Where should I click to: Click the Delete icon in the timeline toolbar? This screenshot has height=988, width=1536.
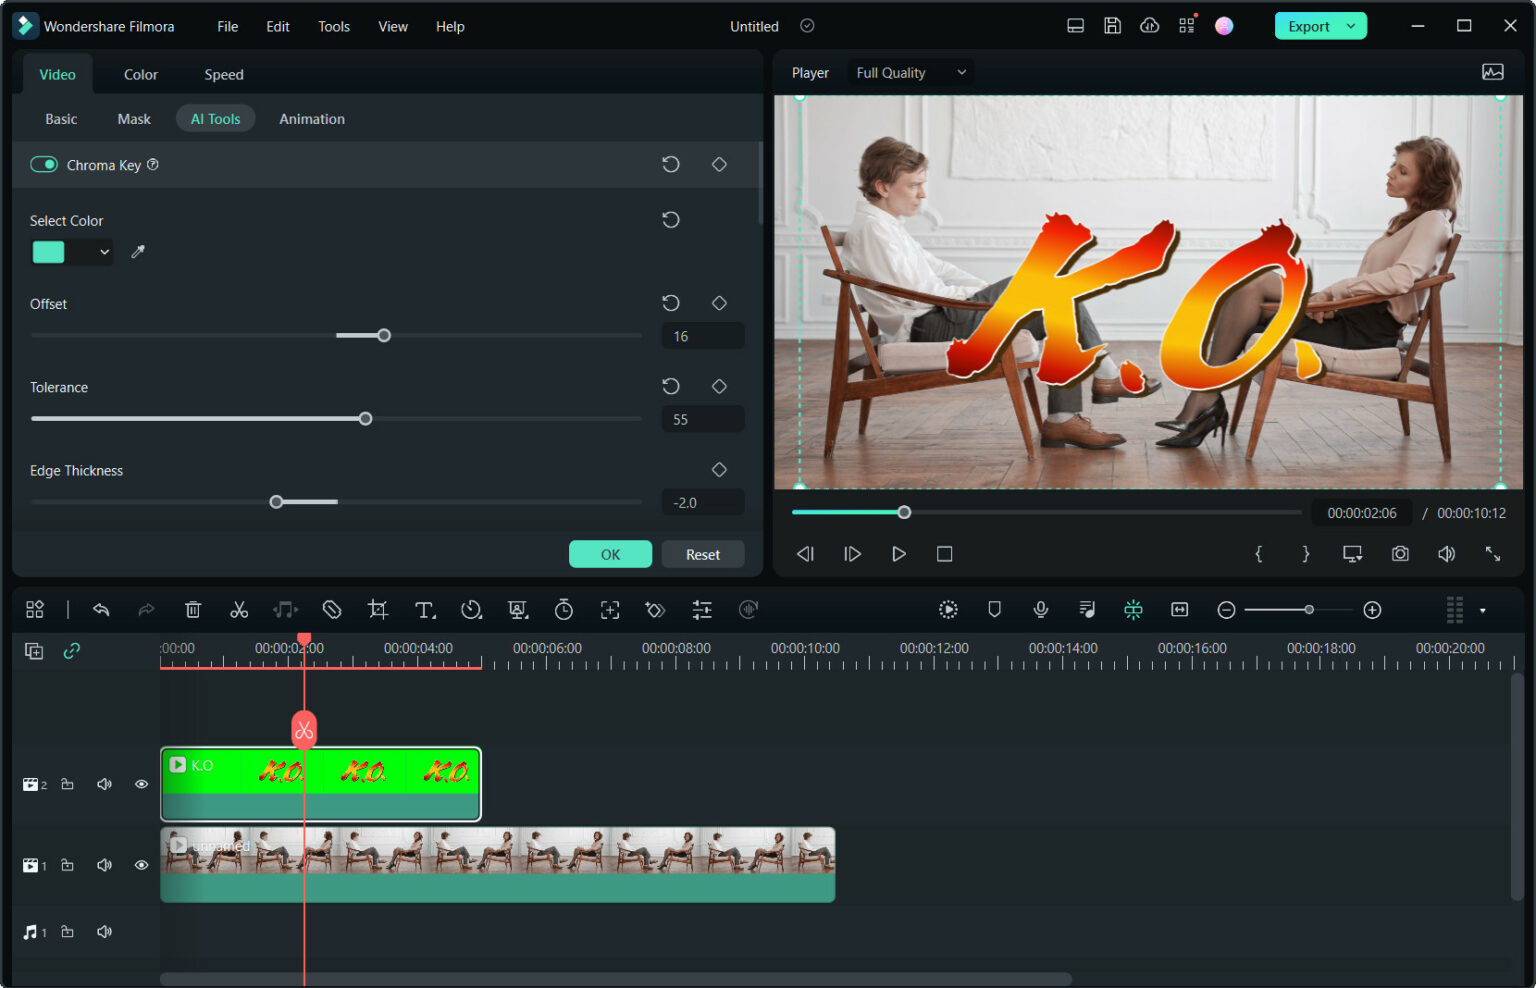(x=193, y=609)
